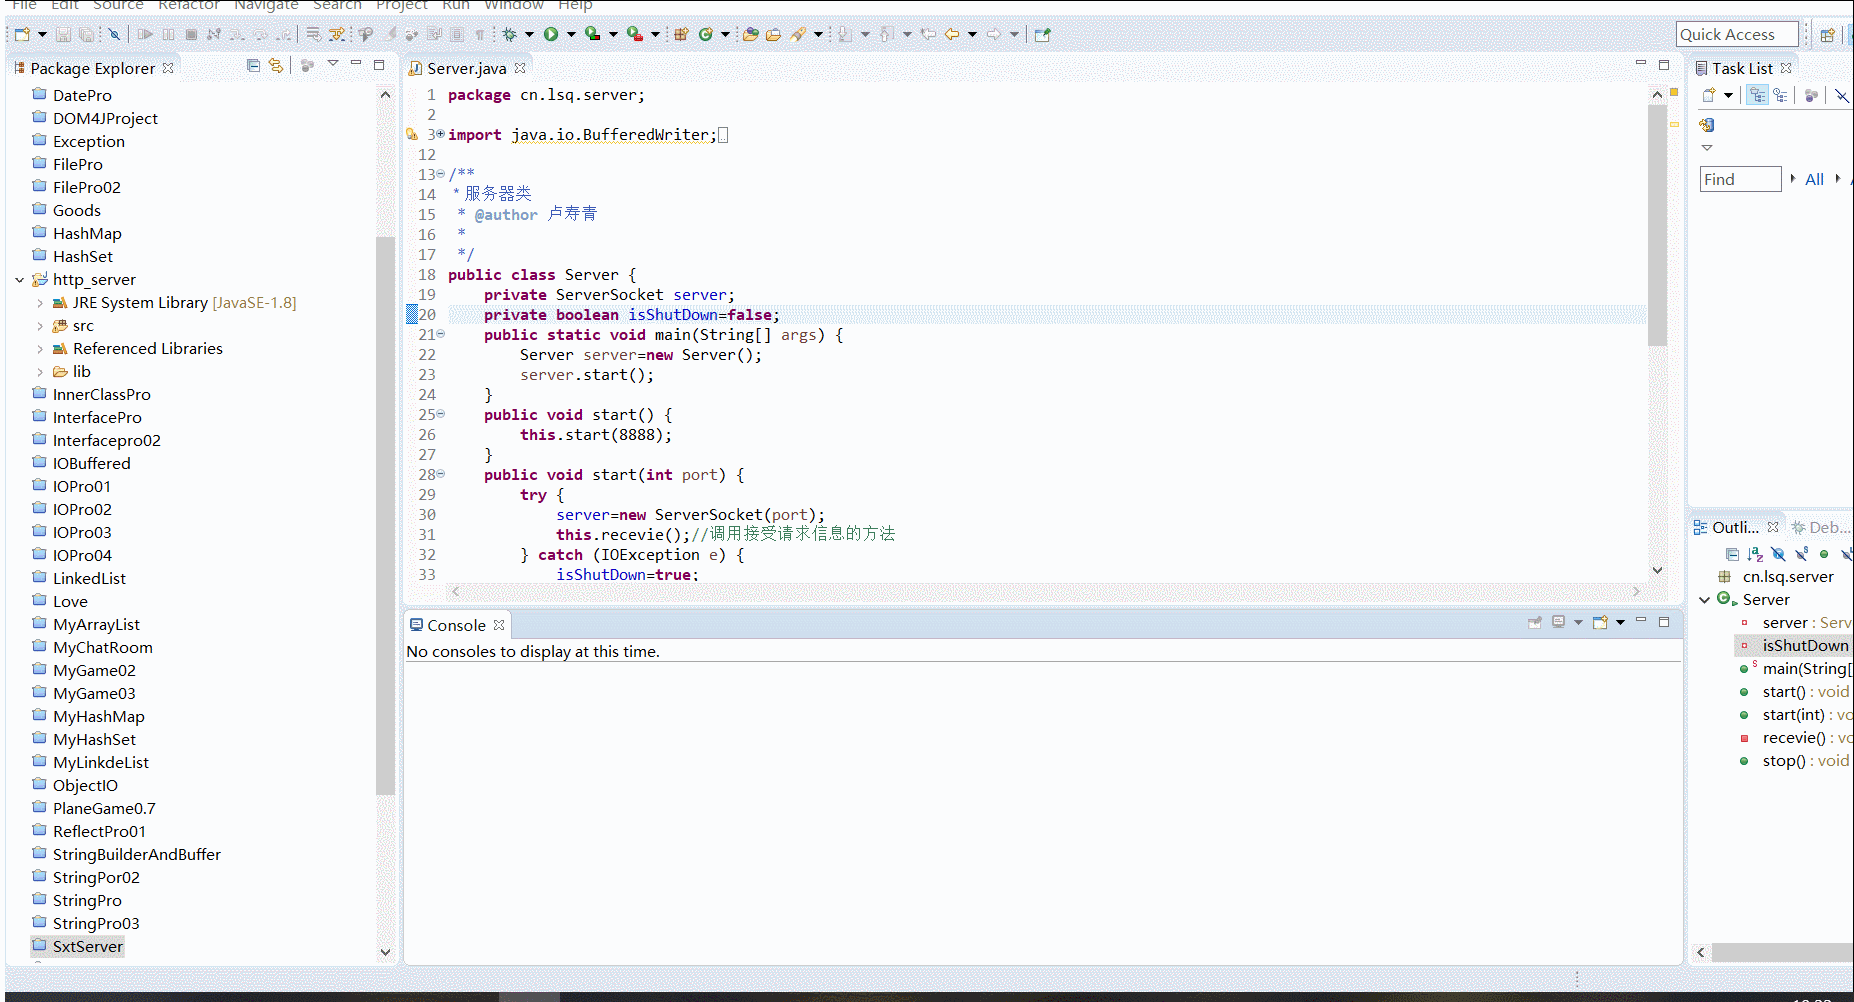
Task: Toggle Sort alphabetically in Outline
Action: click(x=1755, y=554)
